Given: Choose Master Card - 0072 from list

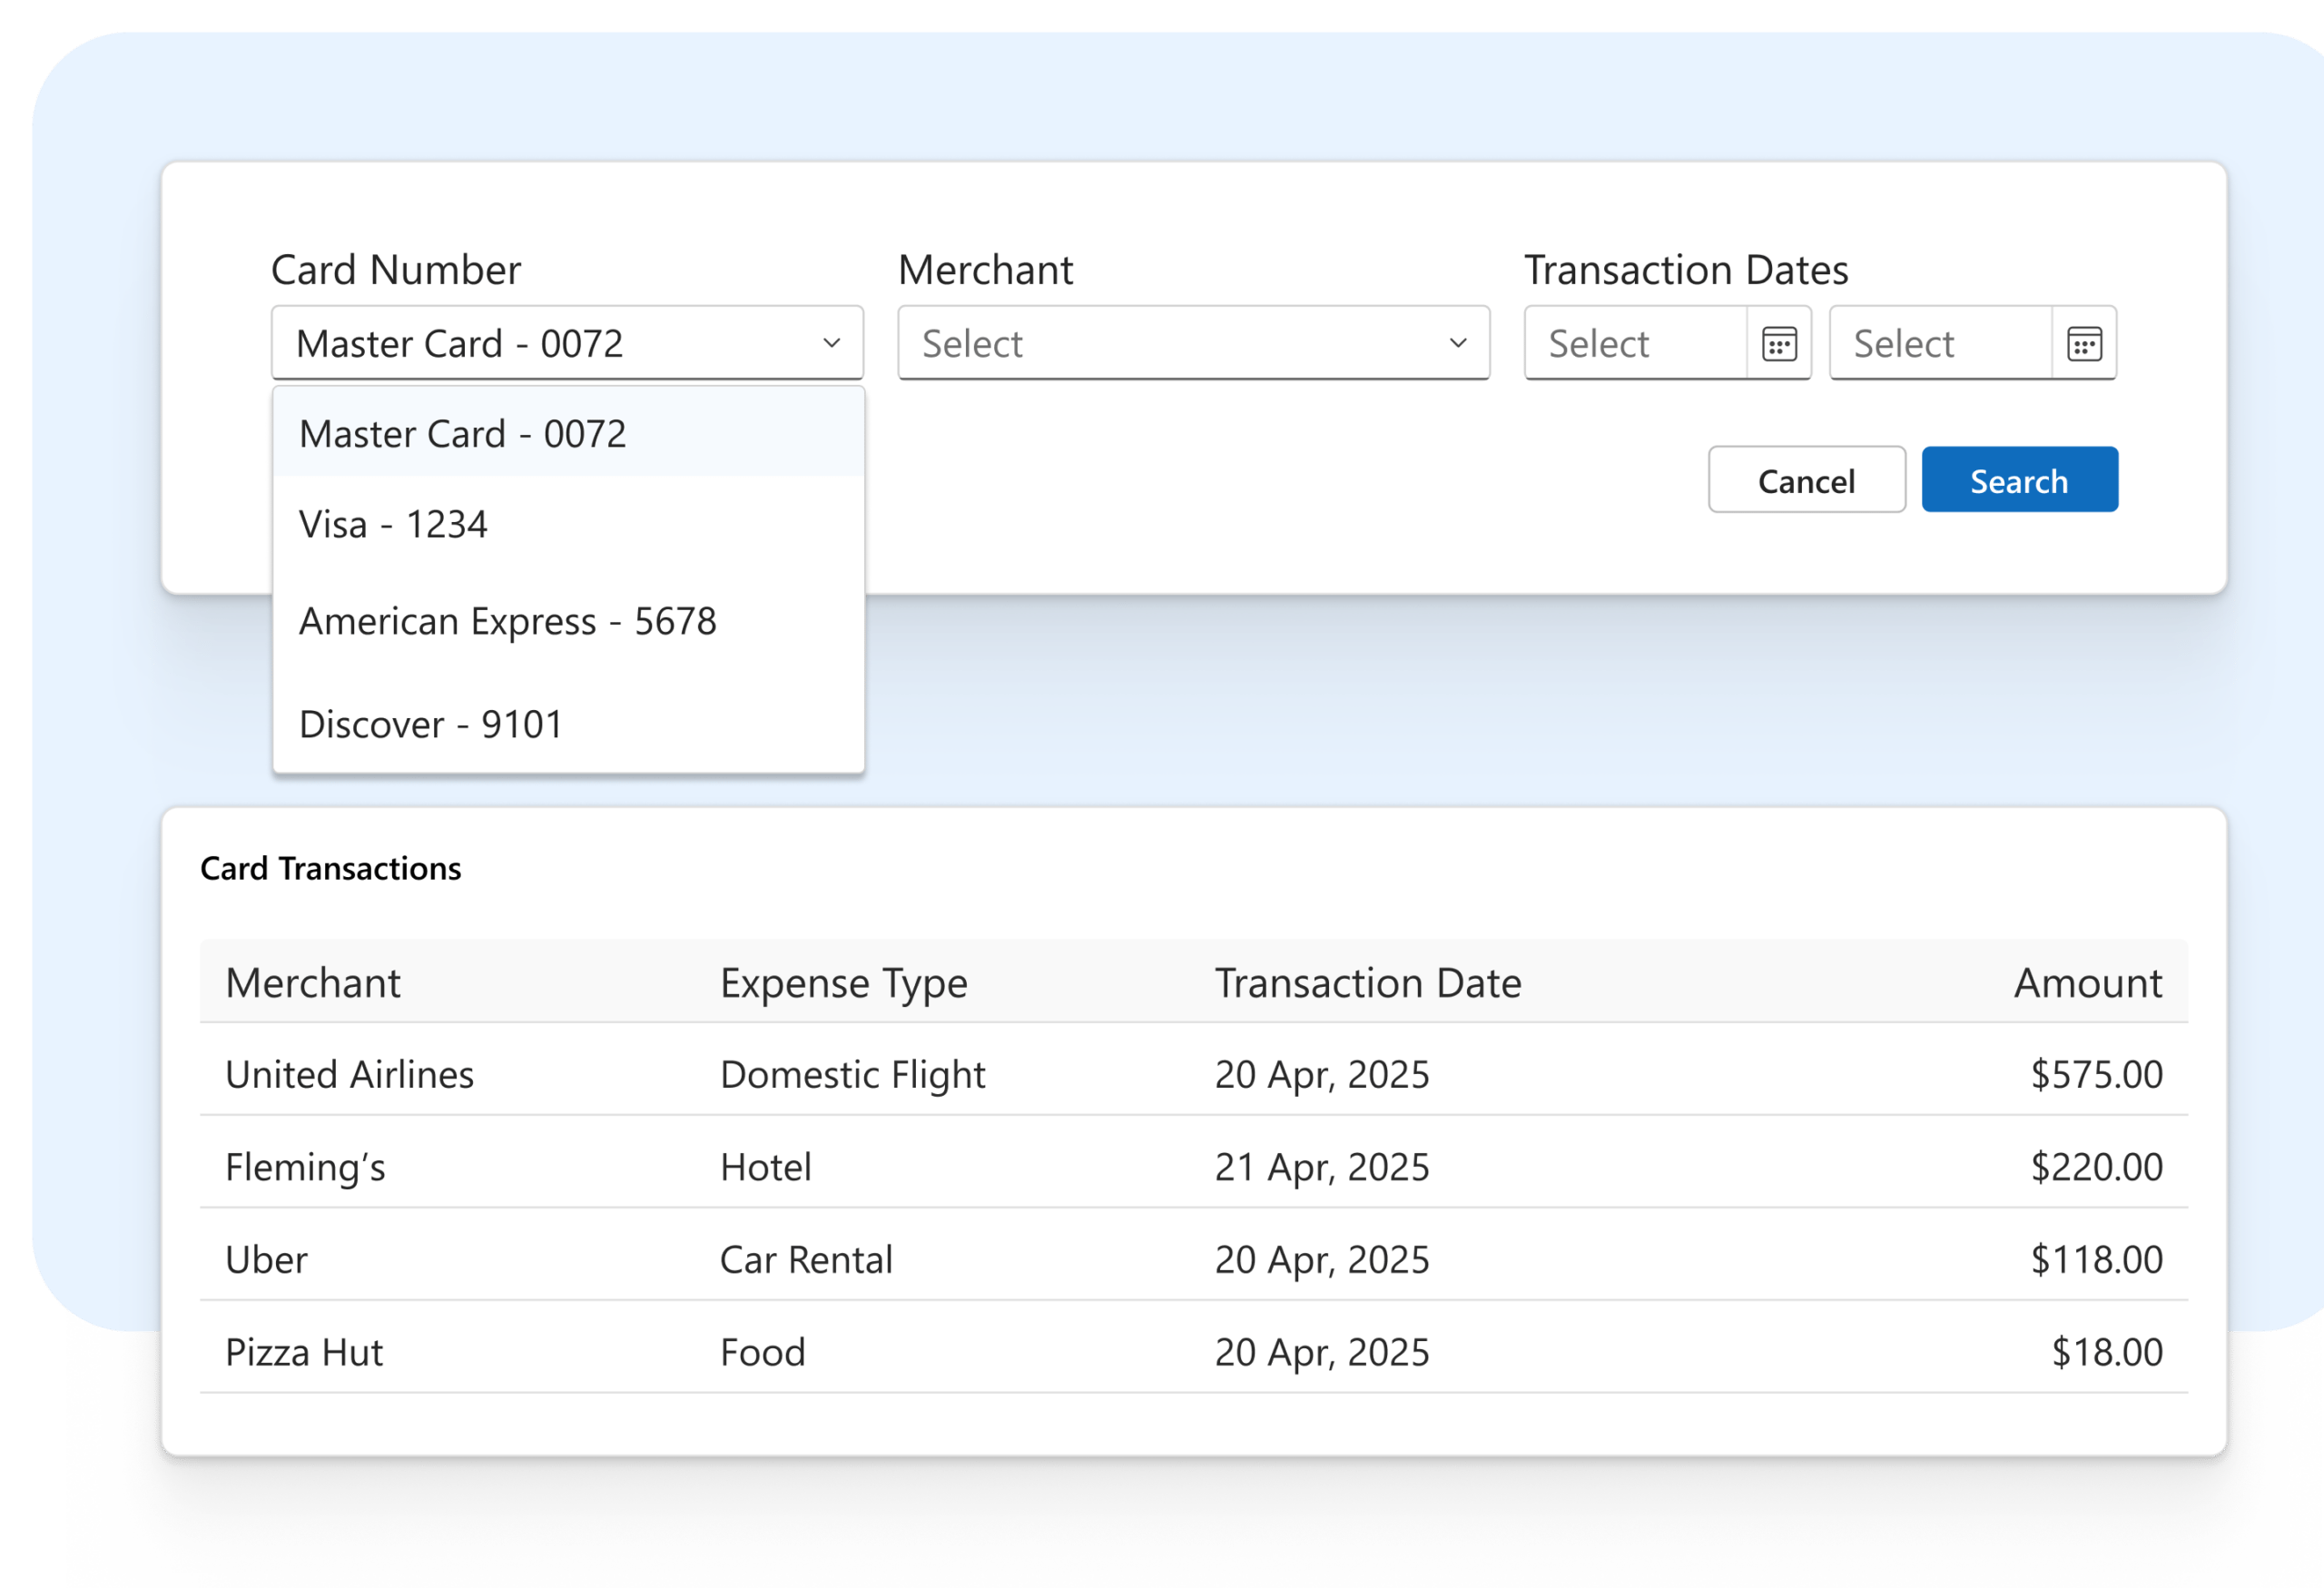Looking at the screenshot, I should coord(567,433).
